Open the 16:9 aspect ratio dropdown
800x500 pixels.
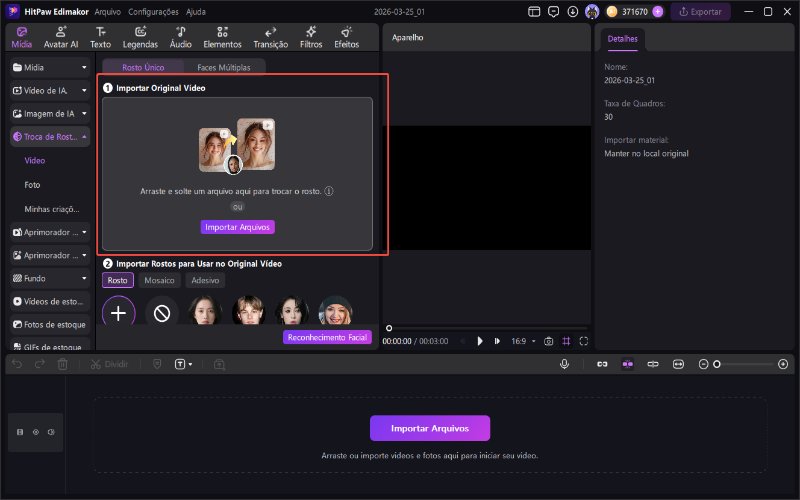pos(525,341)
